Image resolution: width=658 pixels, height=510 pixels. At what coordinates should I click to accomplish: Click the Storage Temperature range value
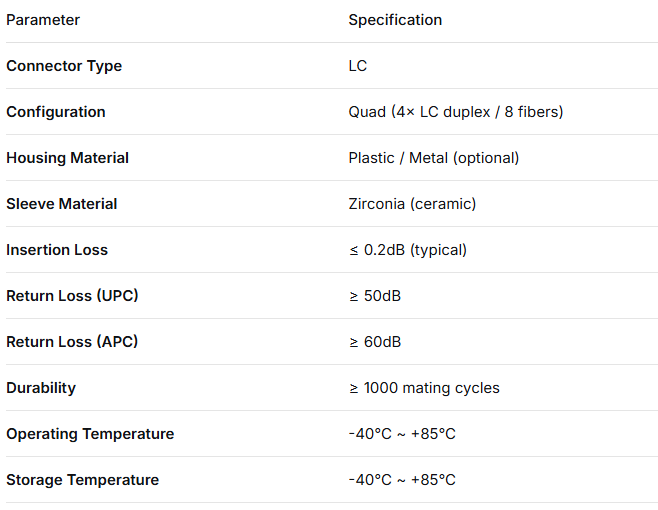[x=402, y=479]
